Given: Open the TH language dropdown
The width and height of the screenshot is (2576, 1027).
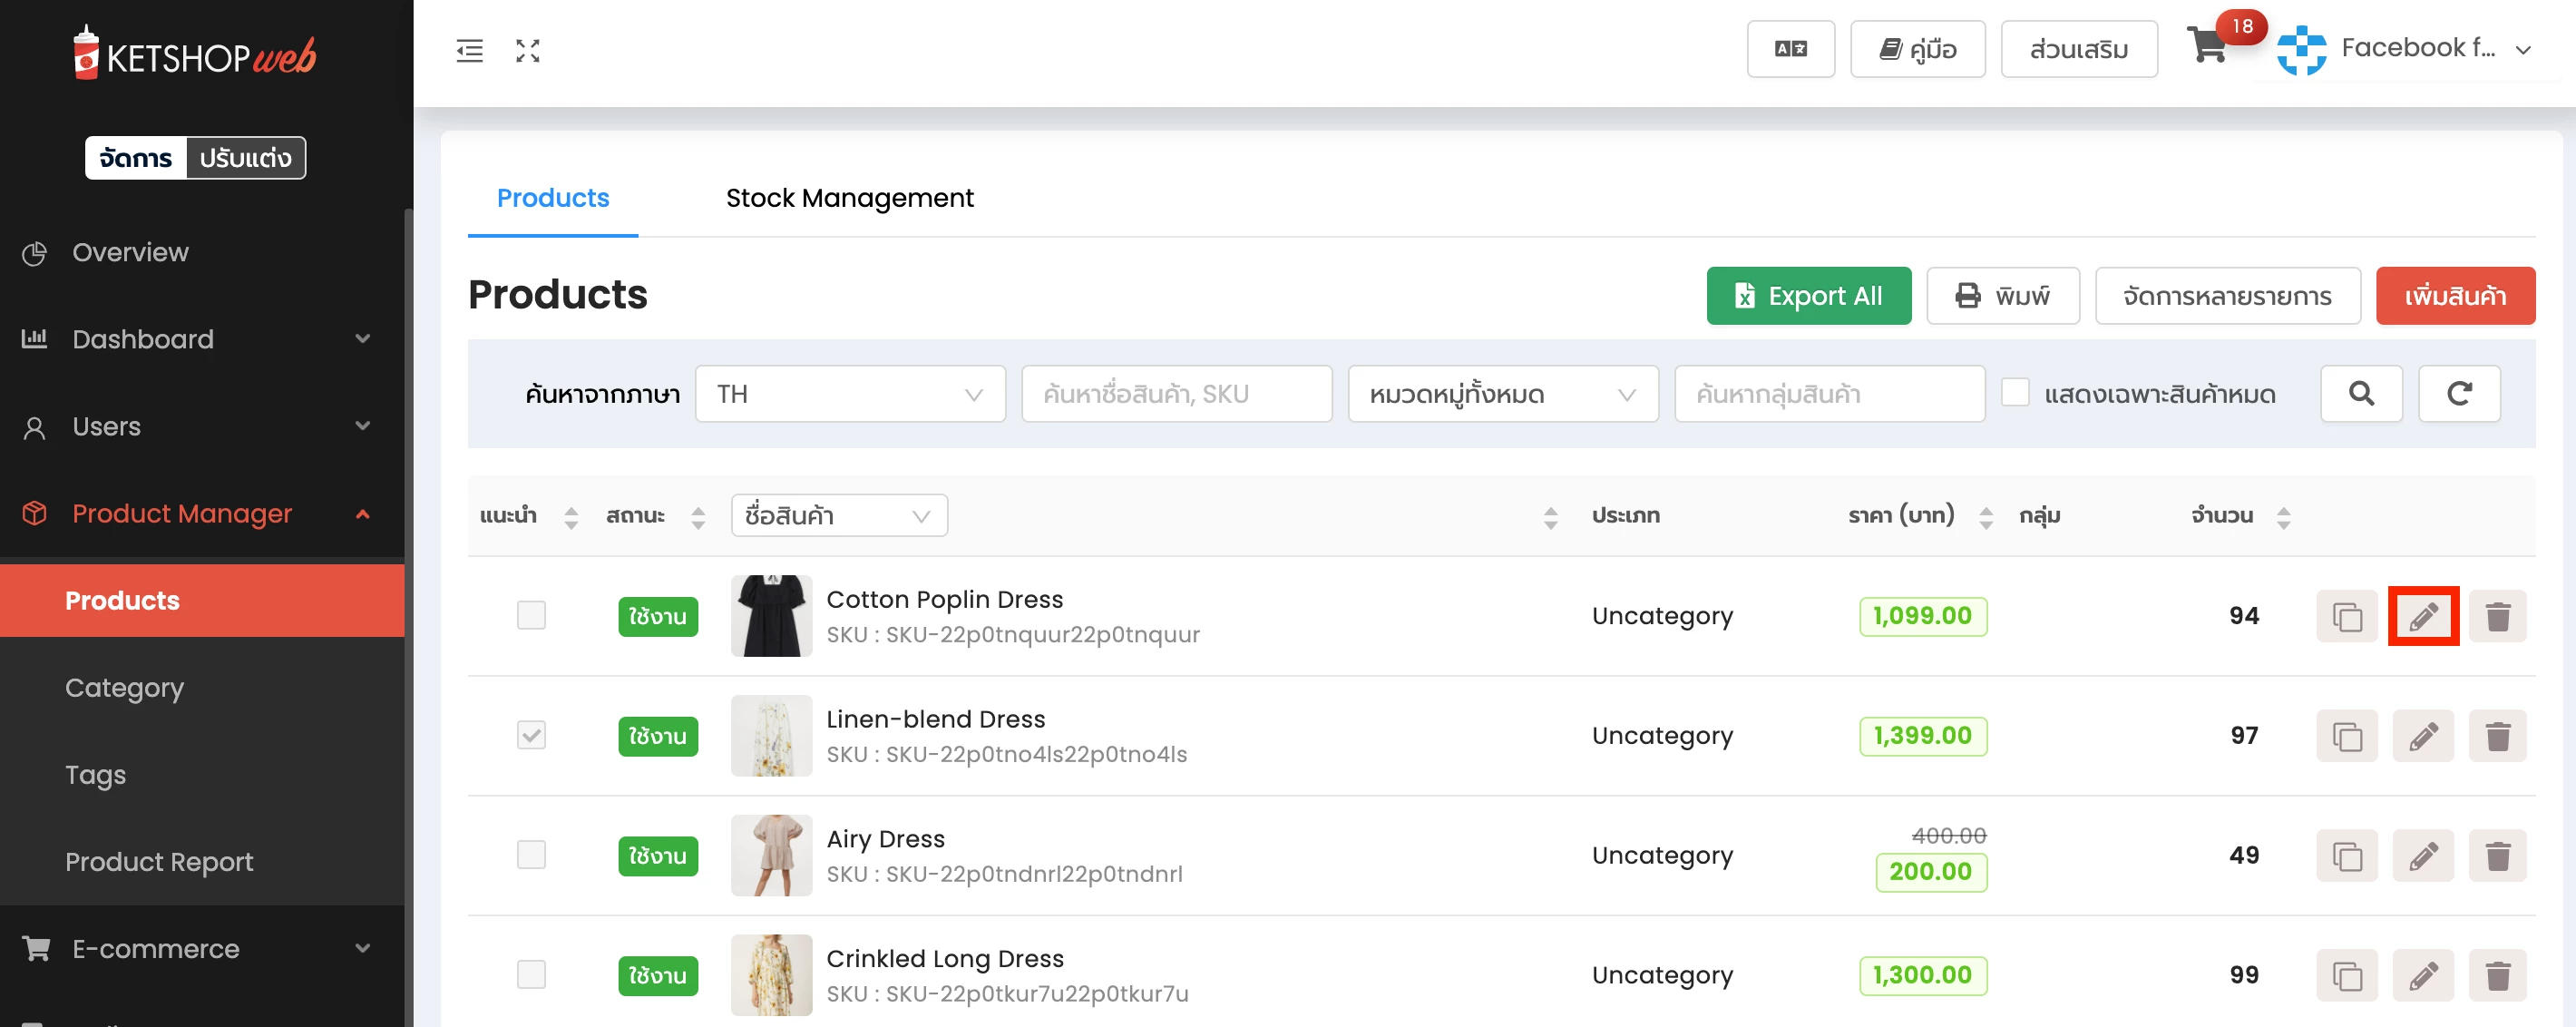Looking at the screenshot, I should point(850,393).
